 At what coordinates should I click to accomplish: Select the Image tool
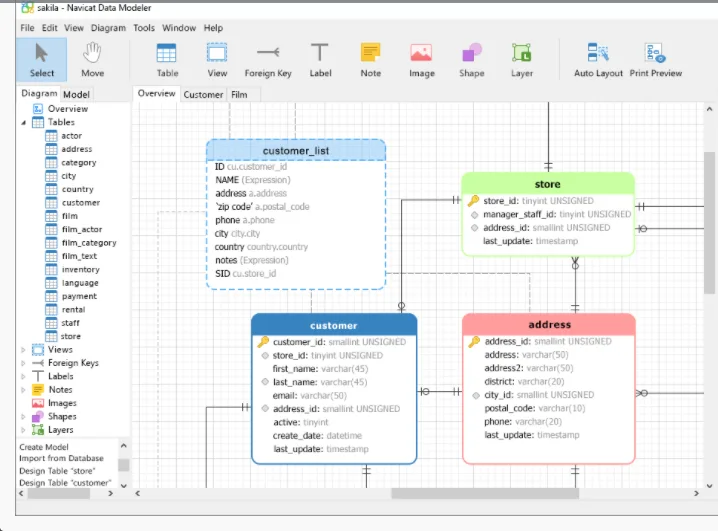[421, 60]
